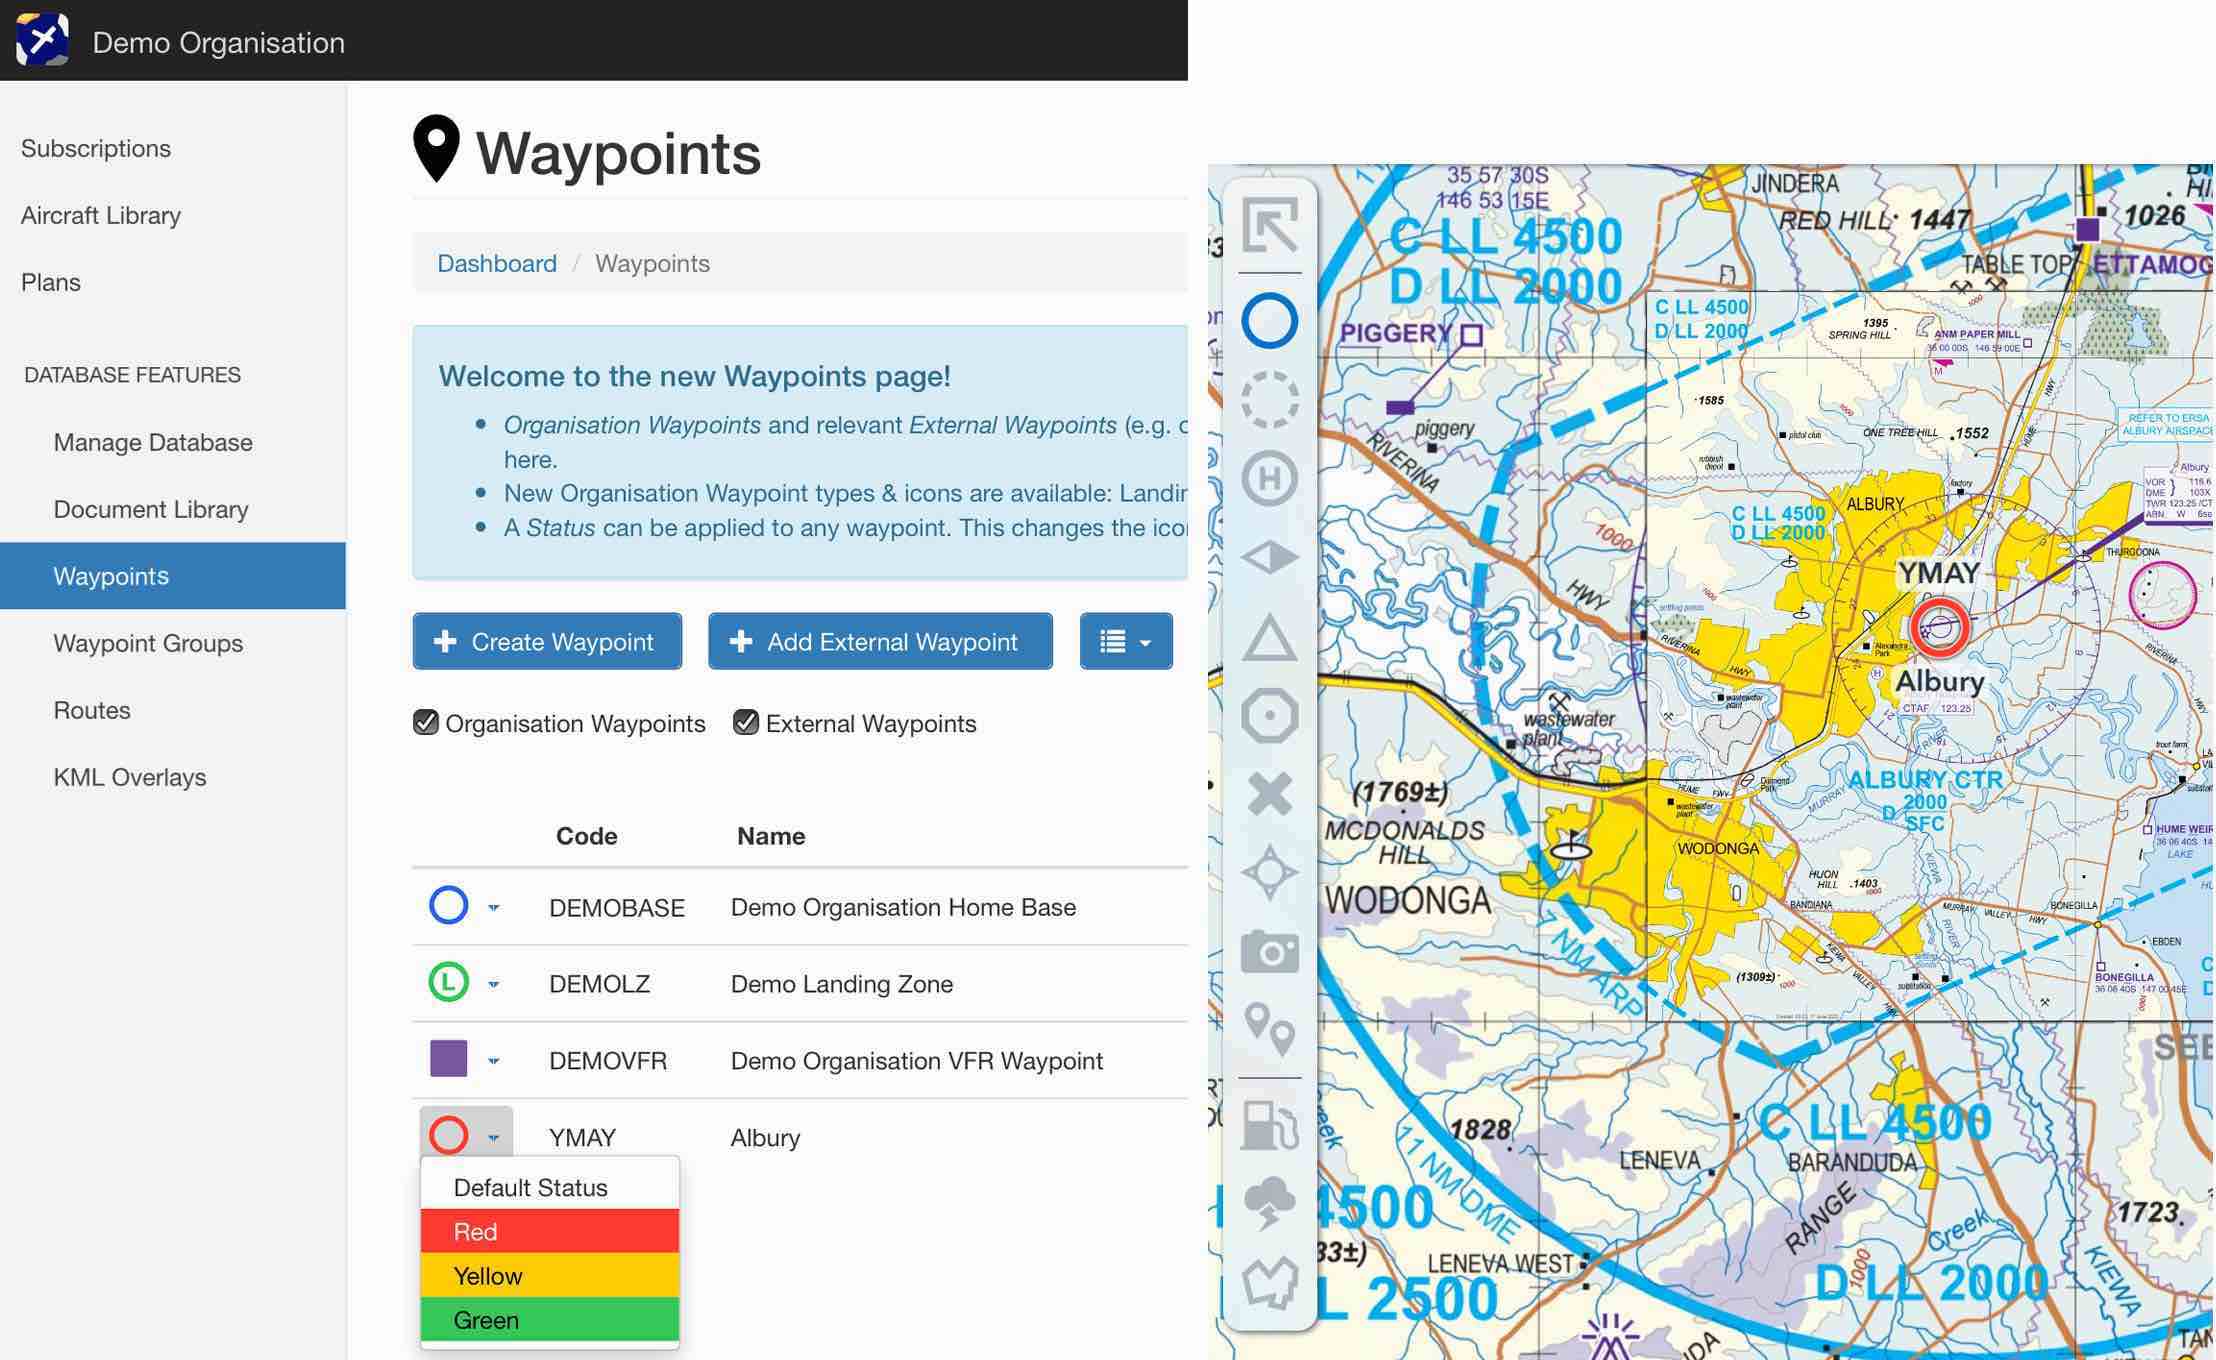Screen dimensions: 2216x1360
Task: Open Routes in sidebar
Action: (92, 710)
